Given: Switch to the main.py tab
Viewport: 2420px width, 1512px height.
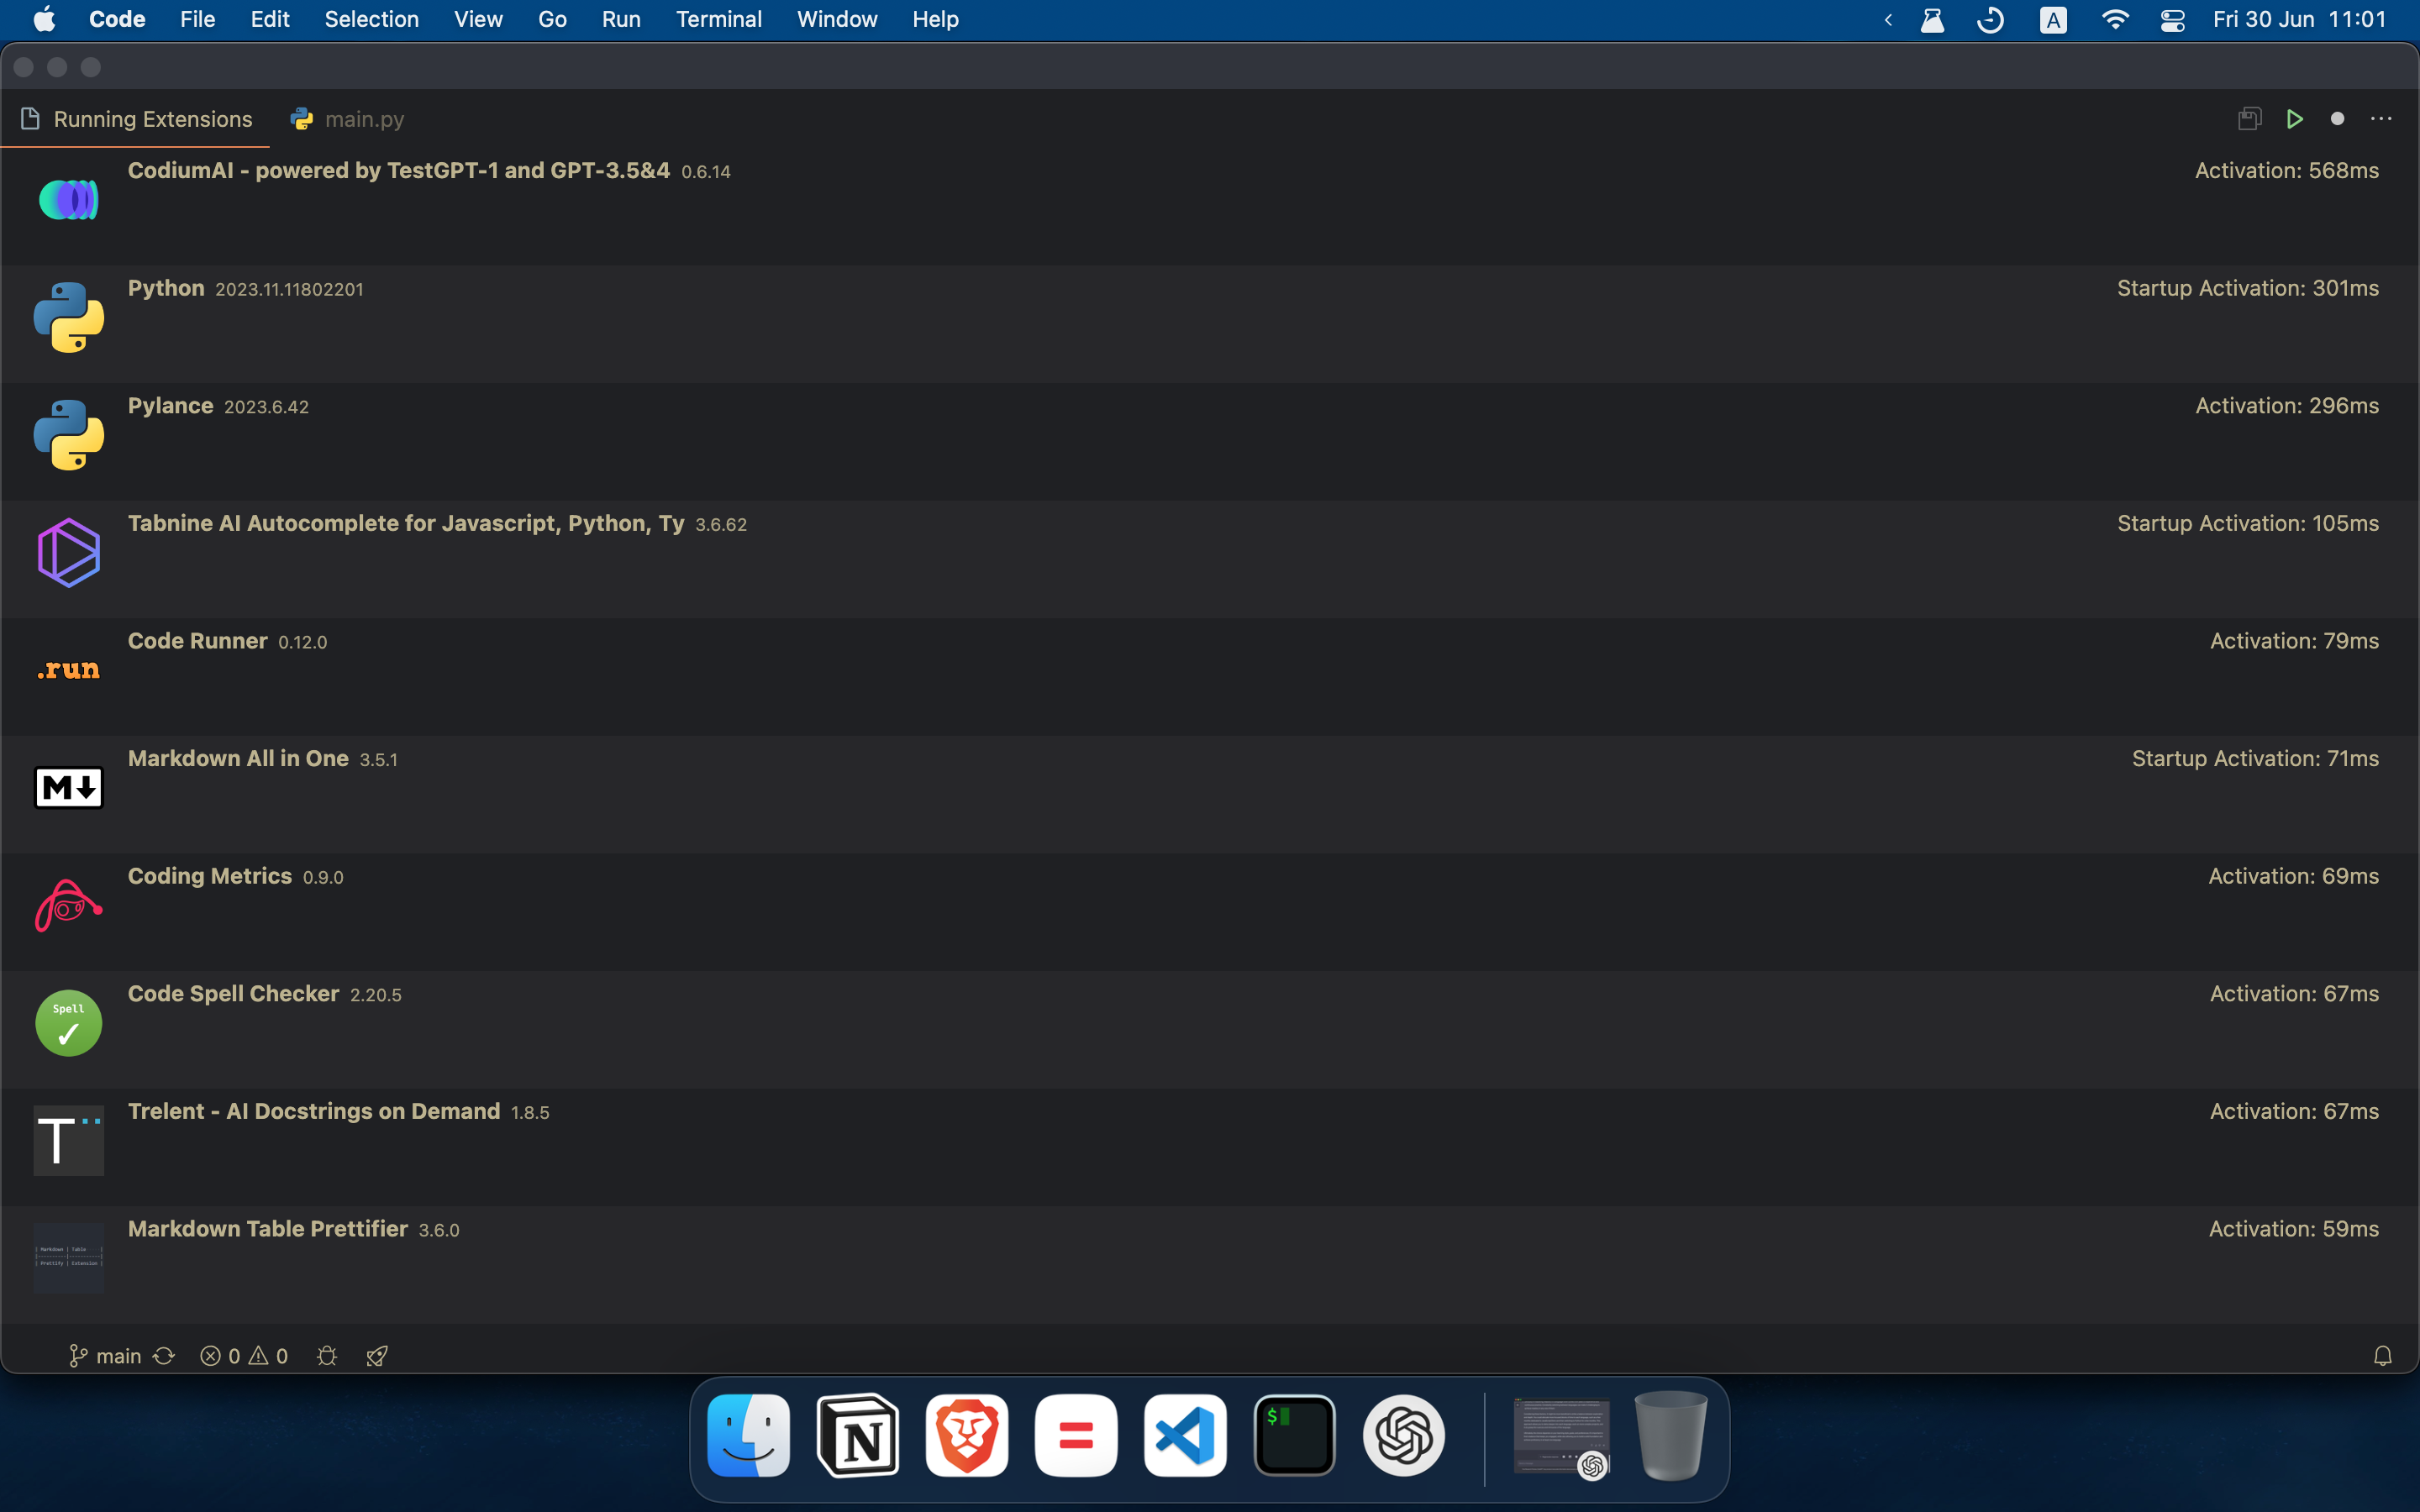Looking at the screenshot, I should [364, 118].
